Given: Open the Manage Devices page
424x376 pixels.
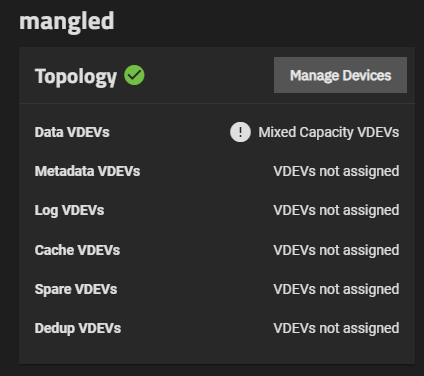Looking at the screenshot, I should (340, 75).
